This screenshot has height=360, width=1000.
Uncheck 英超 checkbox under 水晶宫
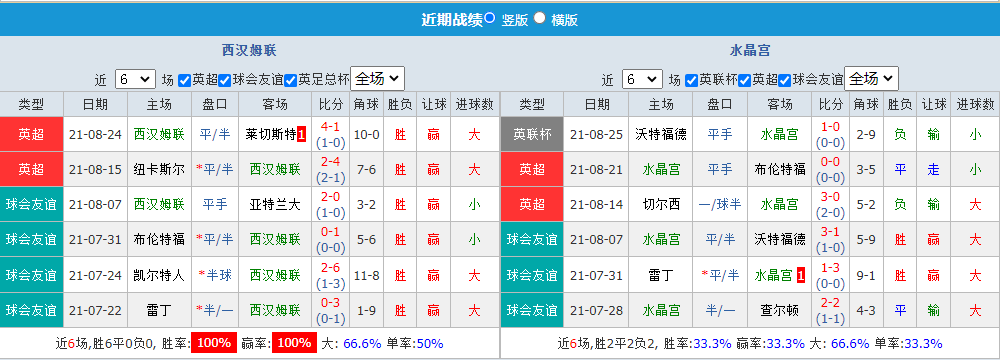pyautogui.click(x=745, y=80)
